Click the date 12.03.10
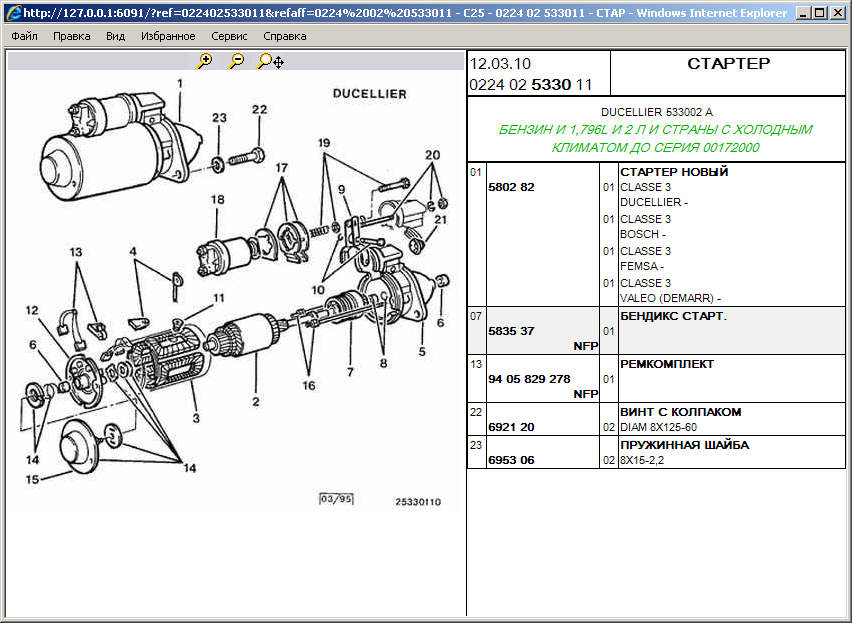 tap(500, 64)
